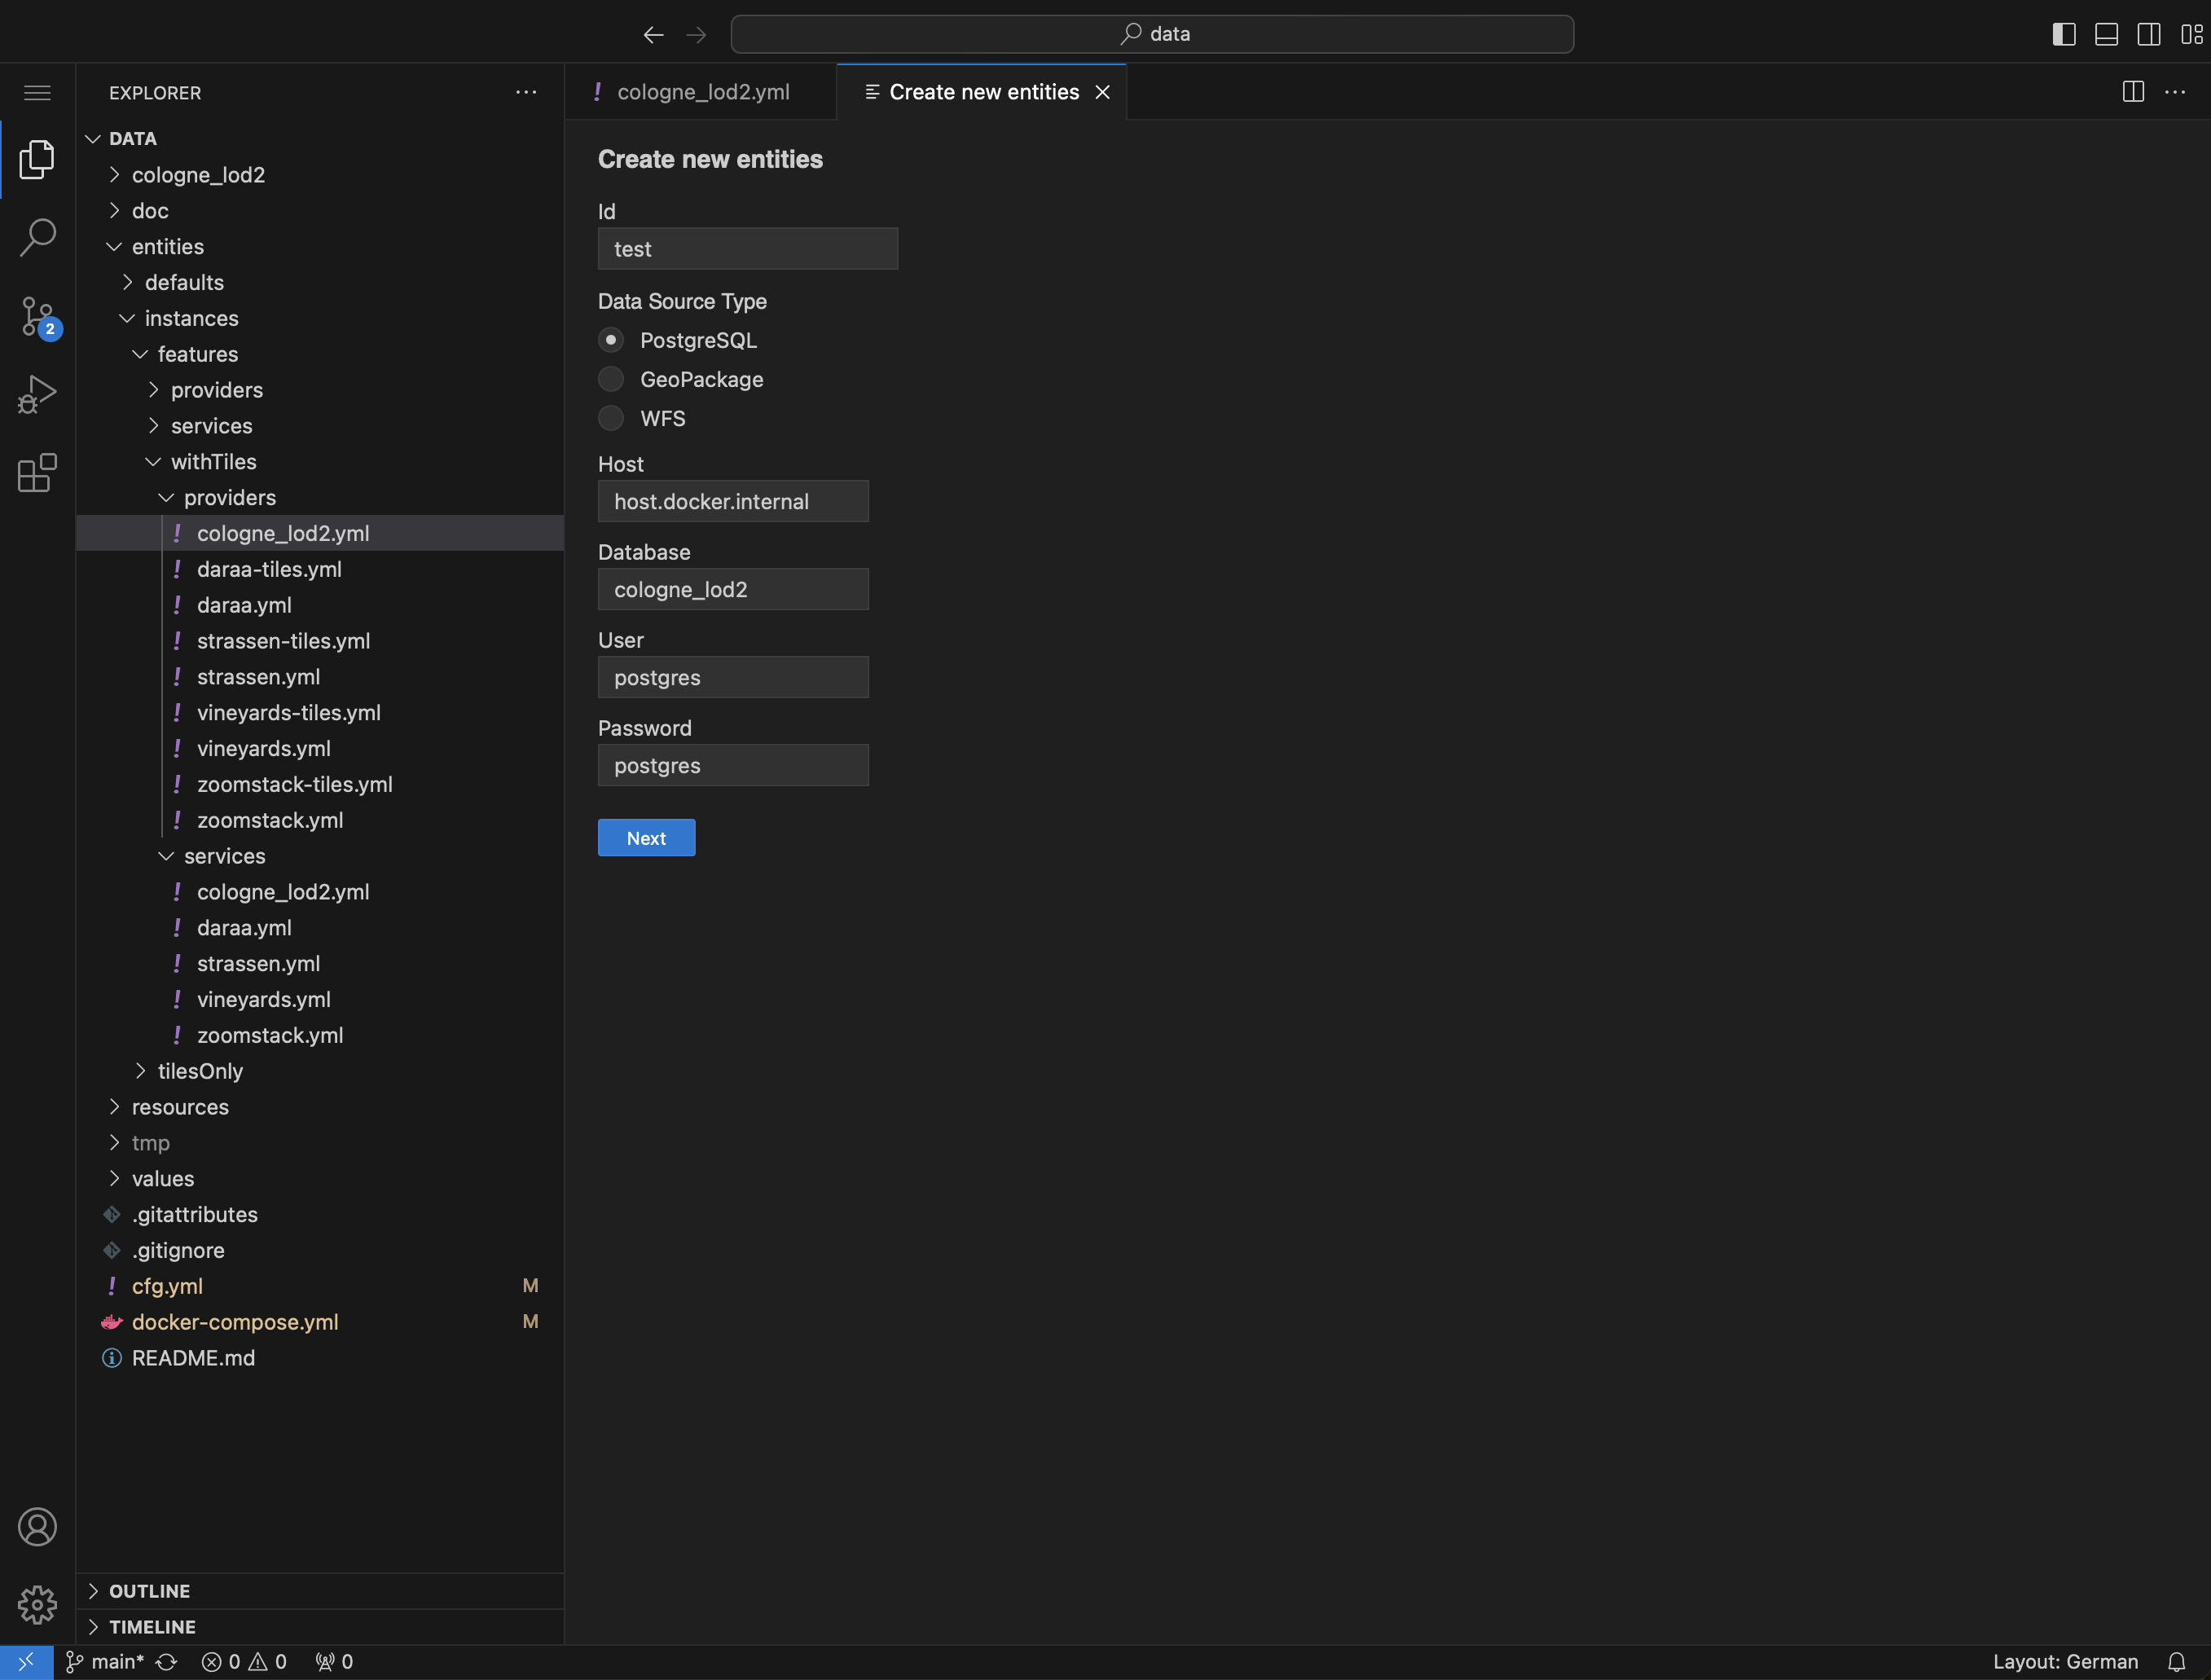Open the Extensions view
This screenshot has height=1680, width=2211.
[x=37, y=472]
